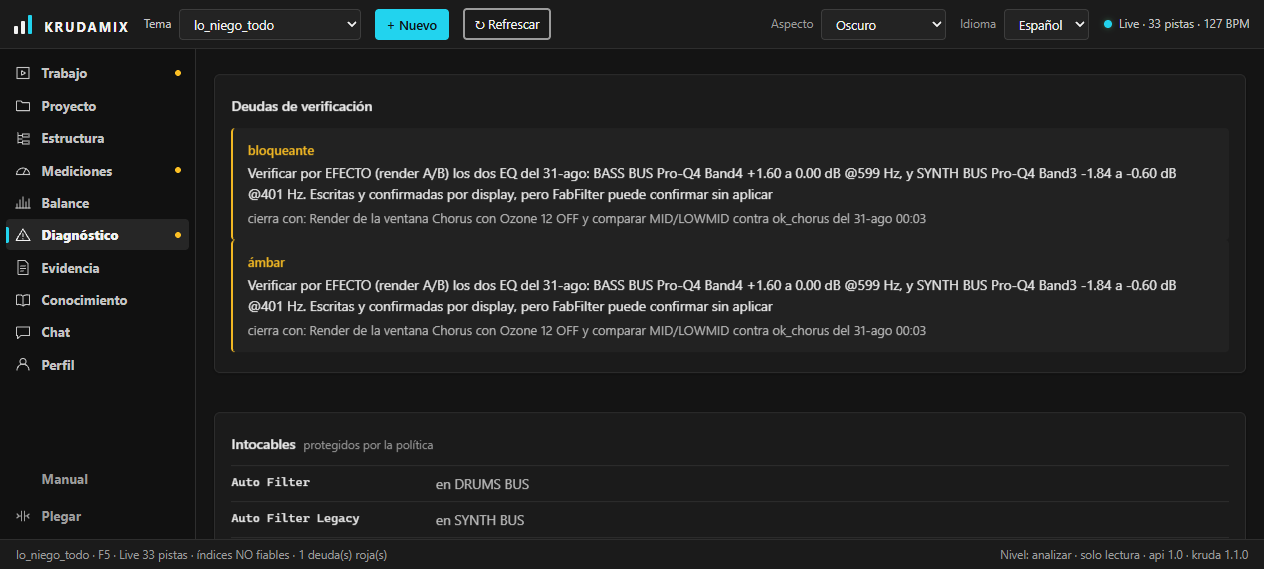Click the bloqueante label
1264x569 pixels.
pos(281,151)
